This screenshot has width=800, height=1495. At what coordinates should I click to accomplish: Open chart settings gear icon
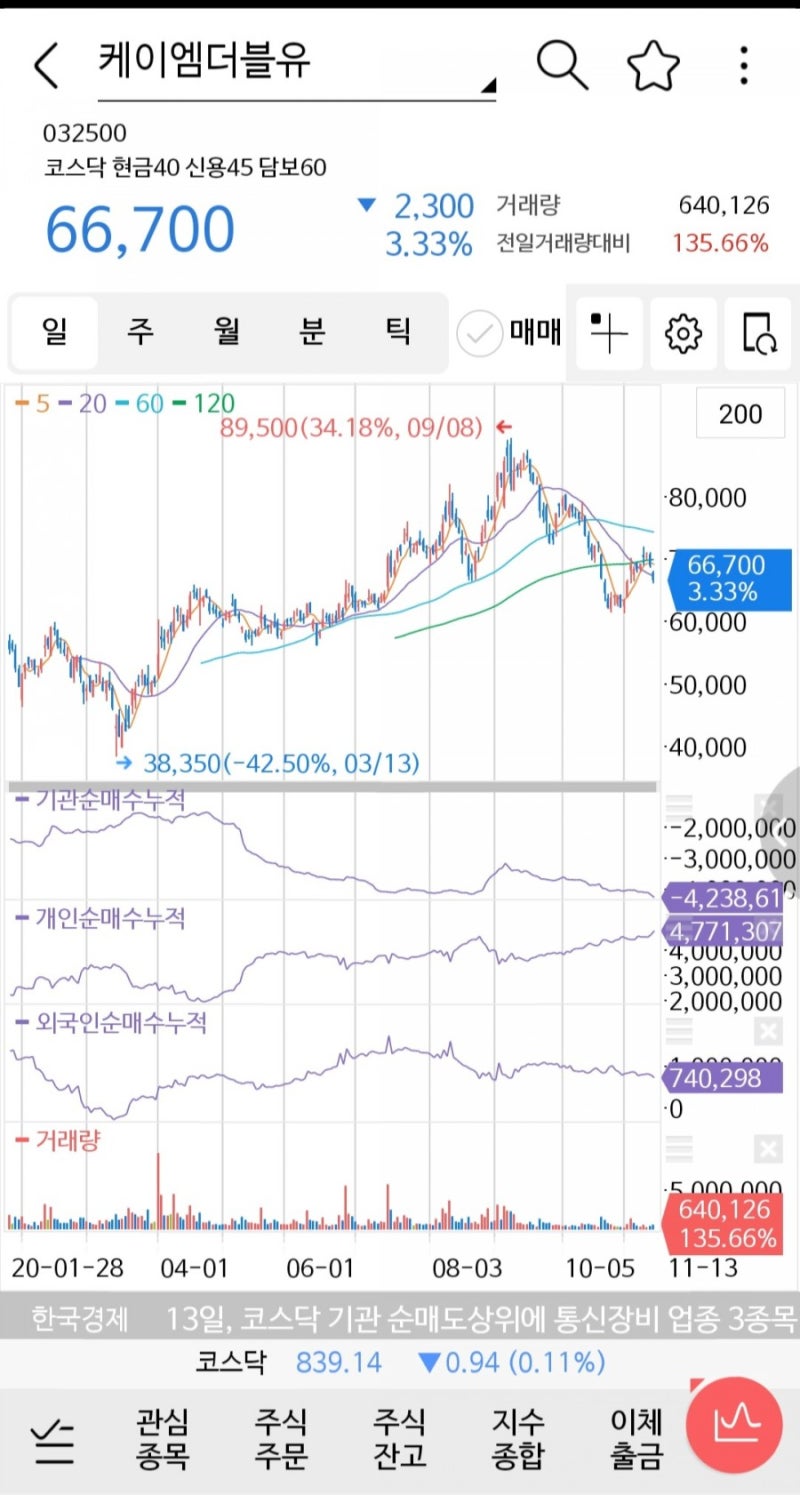click(684, 333)
